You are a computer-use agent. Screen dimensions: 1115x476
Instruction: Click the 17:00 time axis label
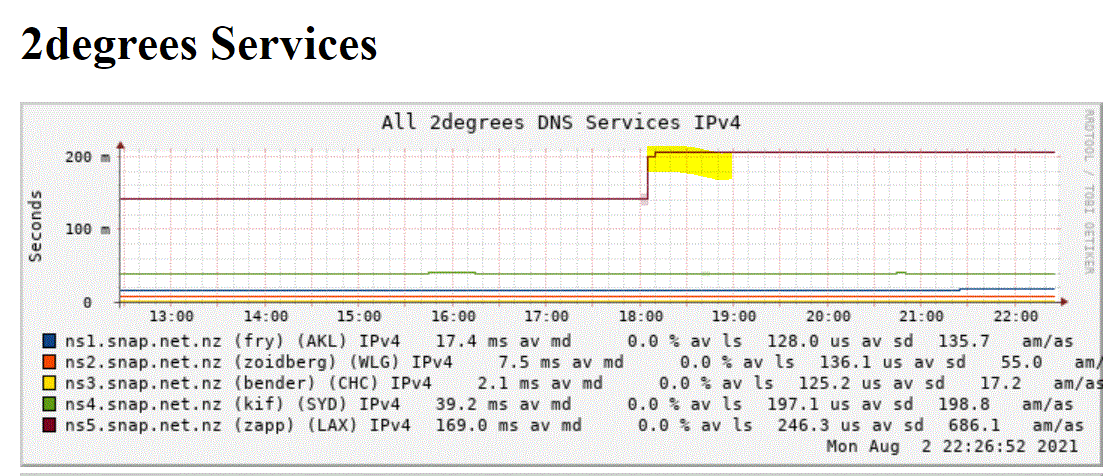pyautogui.click(x=547, y=316)
